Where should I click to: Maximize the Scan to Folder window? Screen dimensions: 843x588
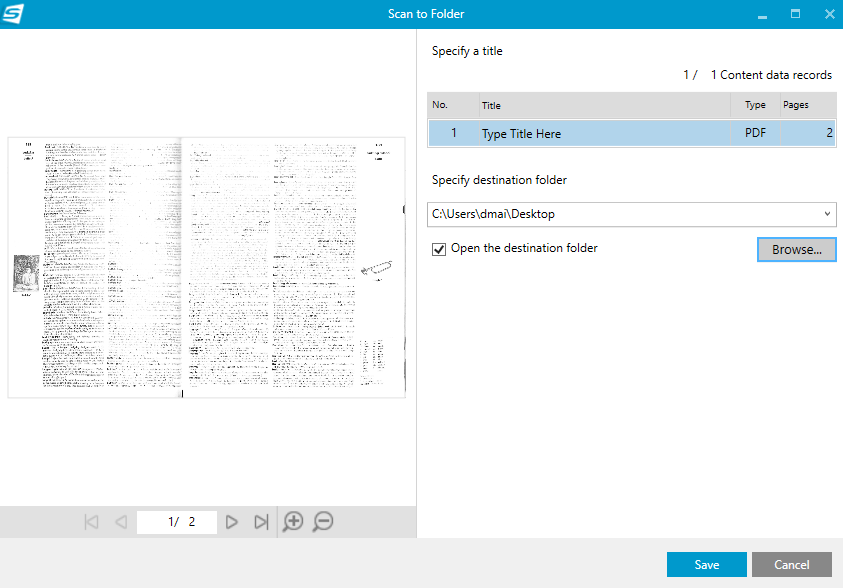(795, 14)
